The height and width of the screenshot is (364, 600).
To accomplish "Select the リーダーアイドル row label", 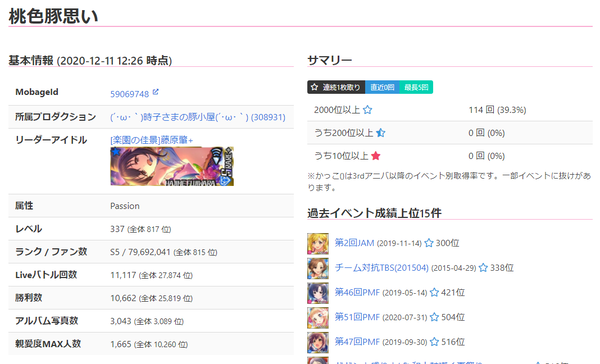I will [51, 140].
